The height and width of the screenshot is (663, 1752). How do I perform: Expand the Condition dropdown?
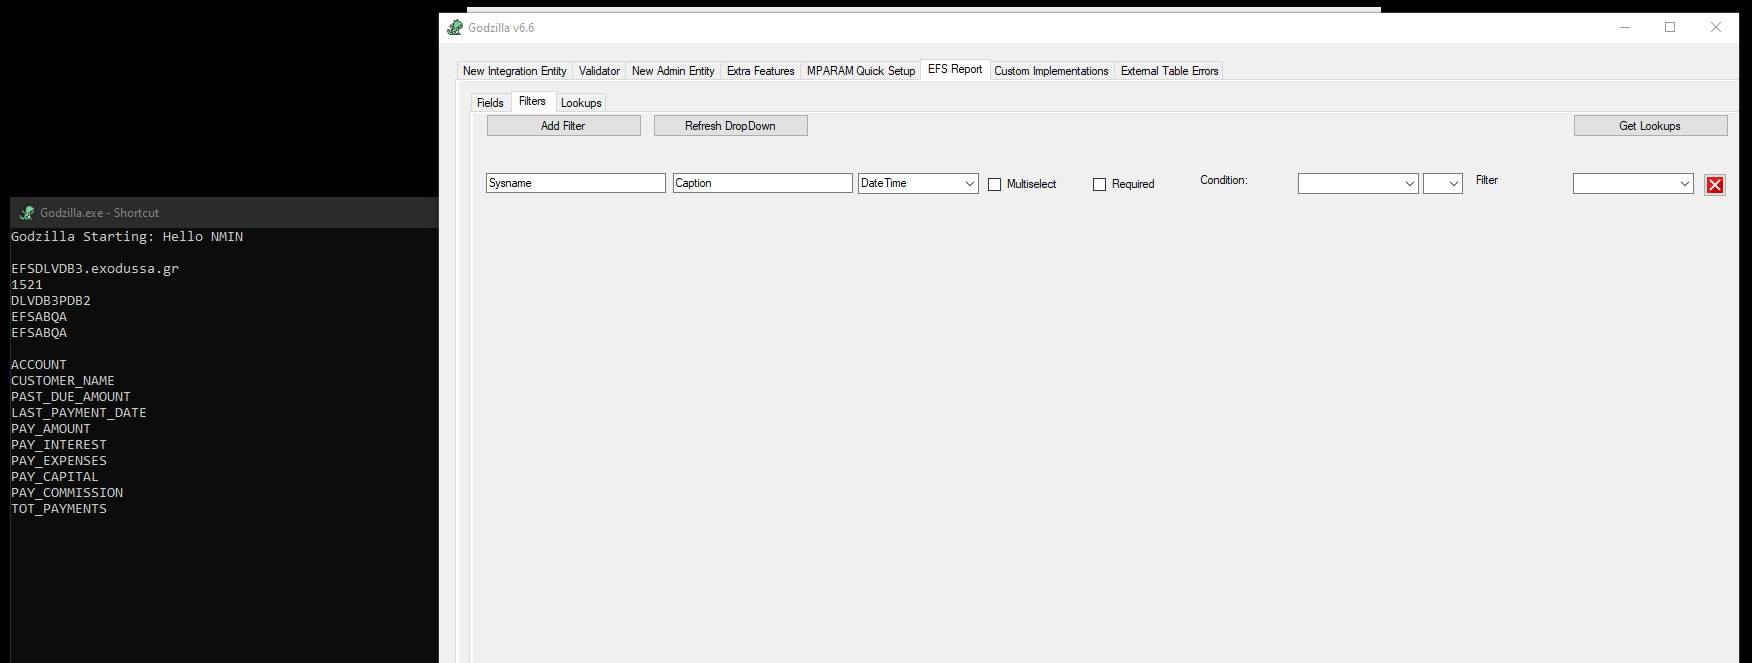1357,184
